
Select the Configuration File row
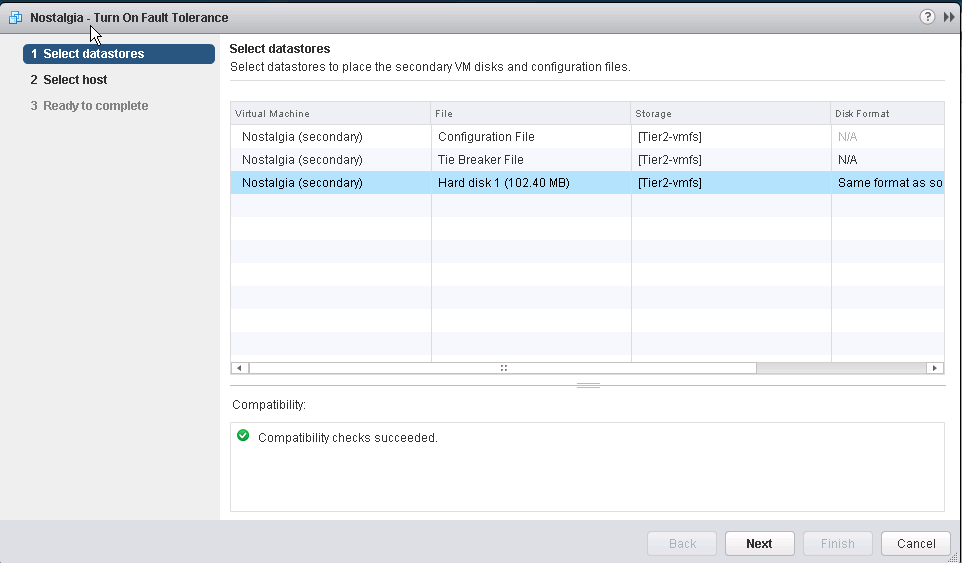(587, 137)
